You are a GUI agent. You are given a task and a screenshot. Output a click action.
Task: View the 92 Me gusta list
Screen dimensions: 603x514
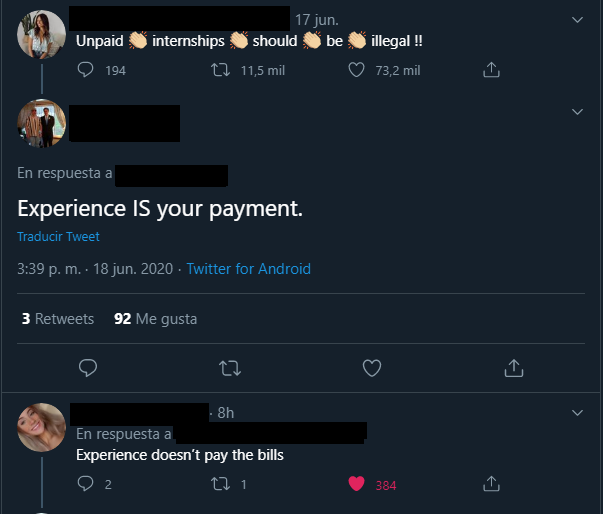[155, 319]
